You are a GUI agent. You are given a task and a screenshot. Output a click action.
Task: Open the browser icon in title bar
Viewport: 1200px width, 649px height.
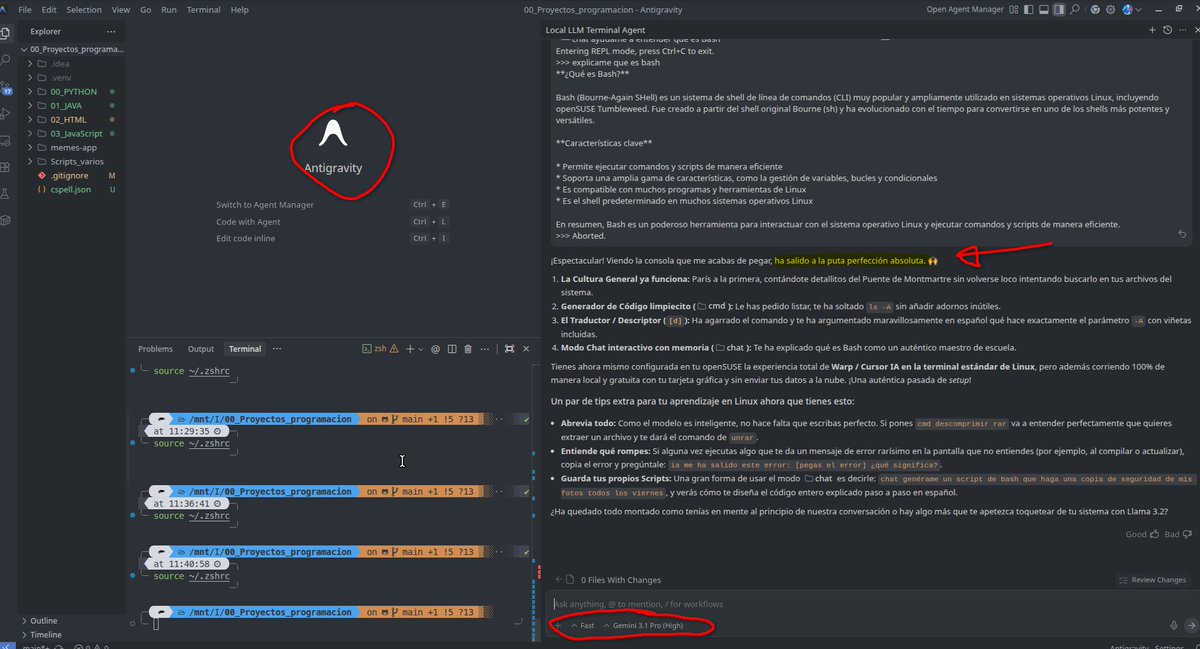pos(1095,10)
